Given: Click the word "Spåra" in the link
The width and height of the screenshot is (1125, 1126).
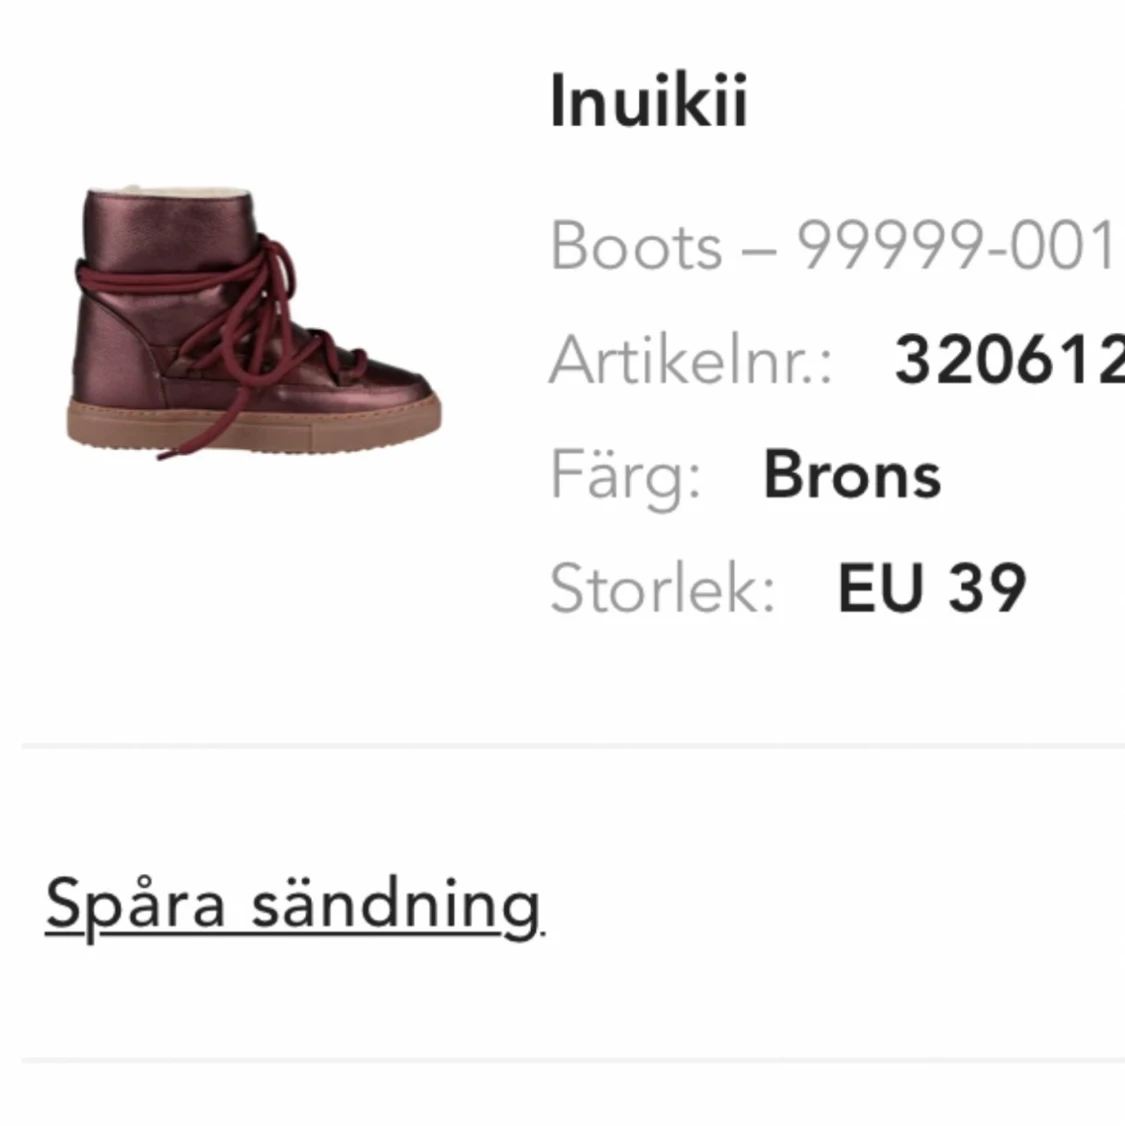Looking at the screenshot, I should click(135, 903).
